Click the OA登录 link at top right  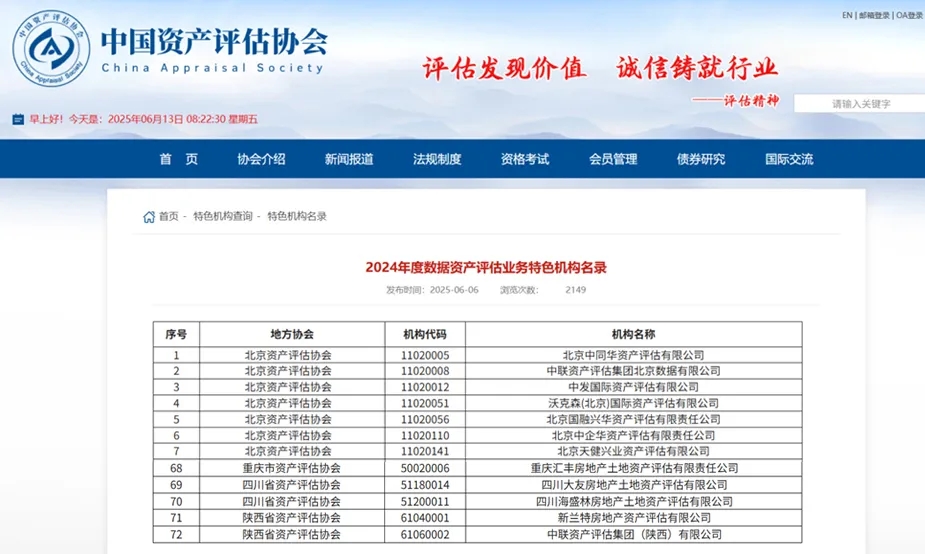tap(909, 15)
